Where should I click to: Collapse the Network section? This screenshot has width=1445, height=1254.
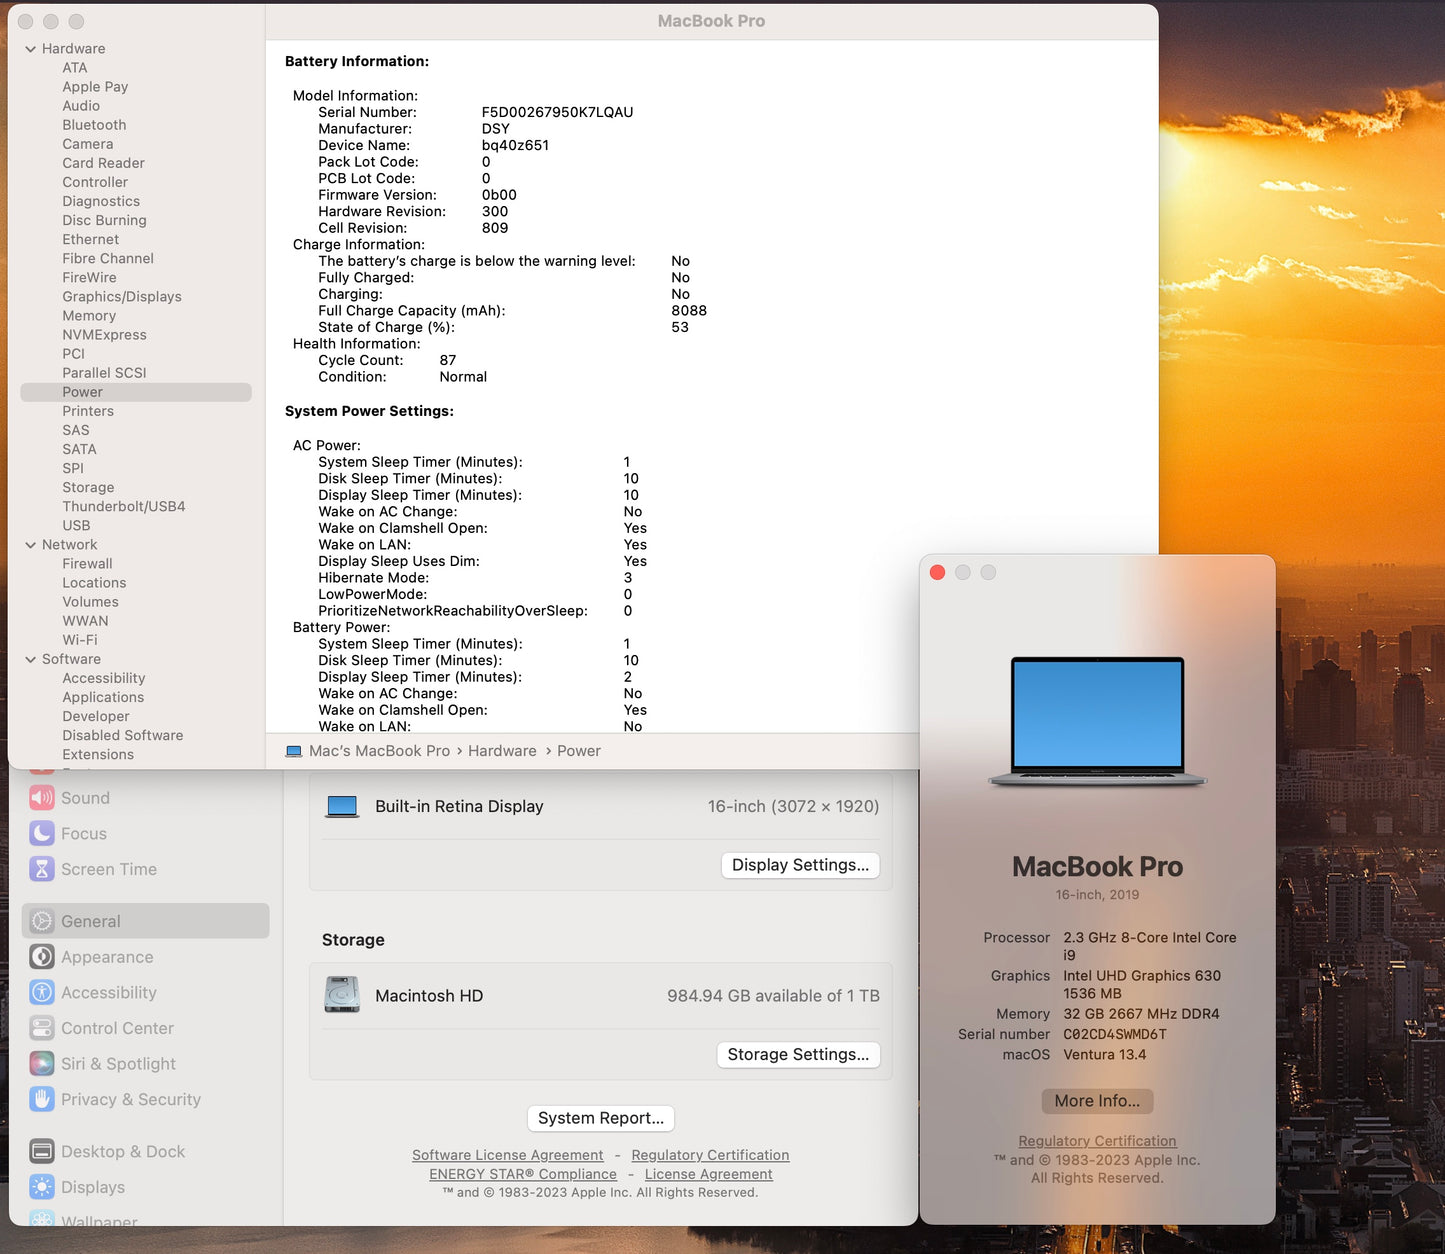tap(29, 544)
